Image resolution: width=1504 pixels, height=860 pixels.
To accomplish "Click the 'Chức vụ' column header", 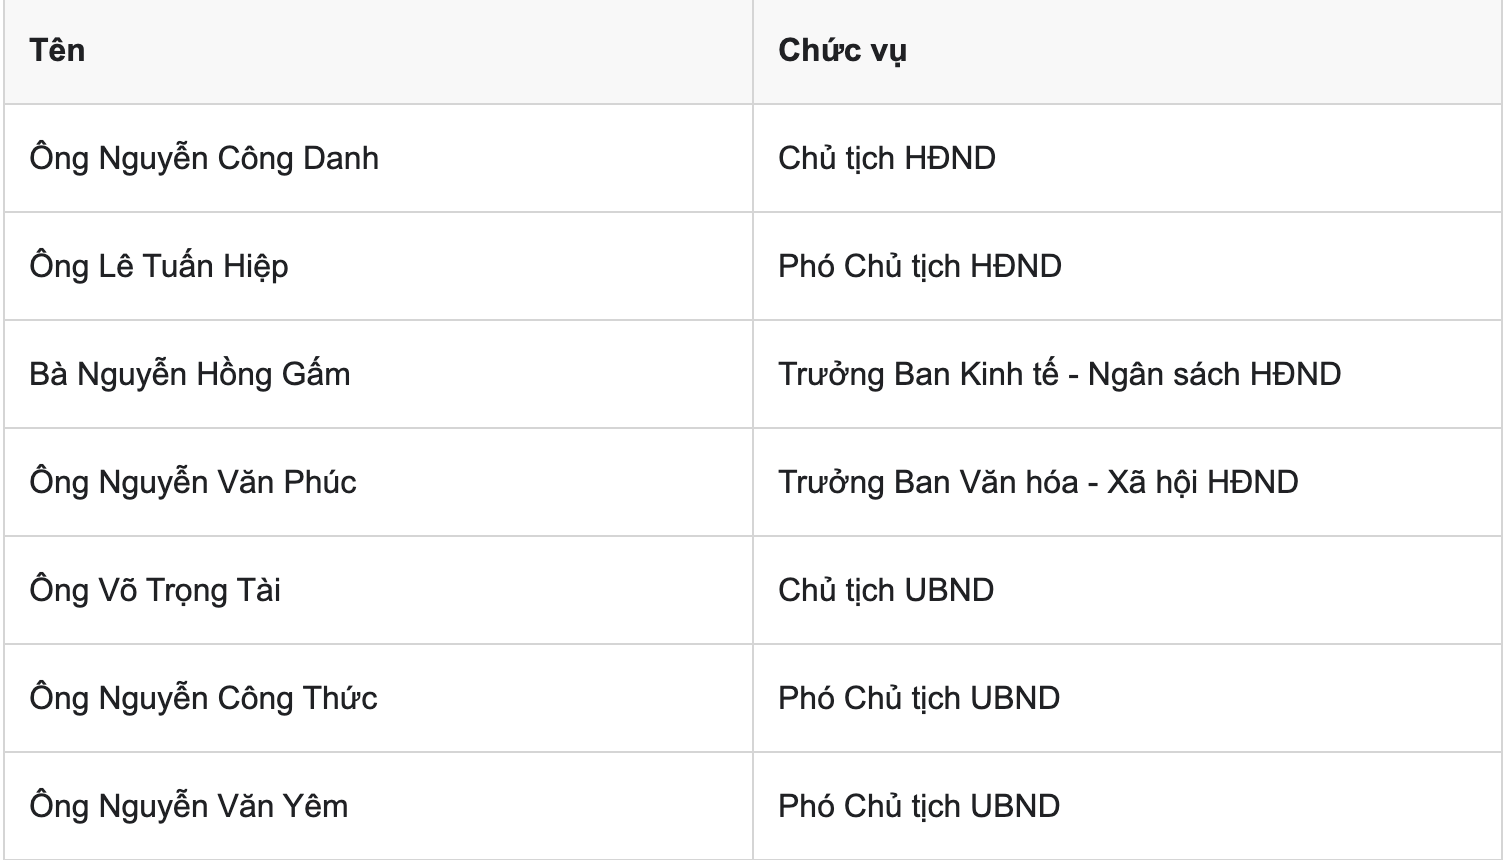I will pos(843,50).
